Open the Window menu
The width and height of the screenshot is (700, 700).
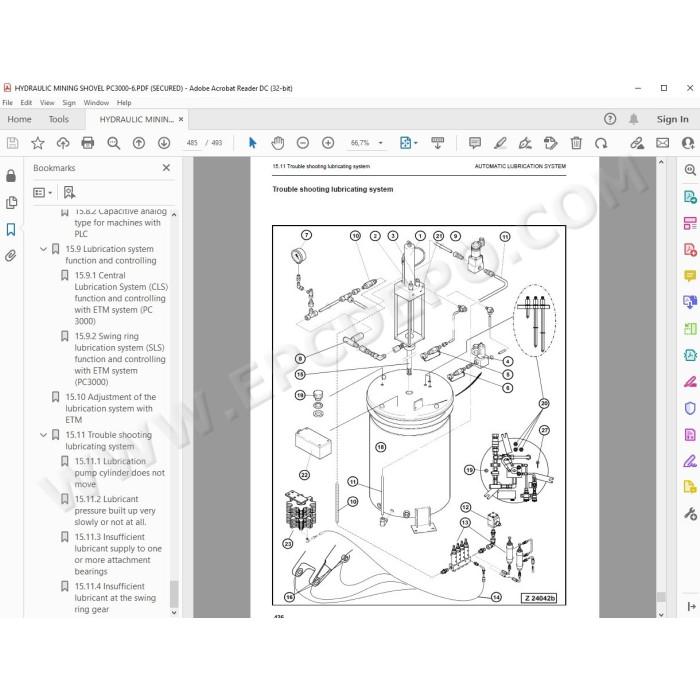96,103
